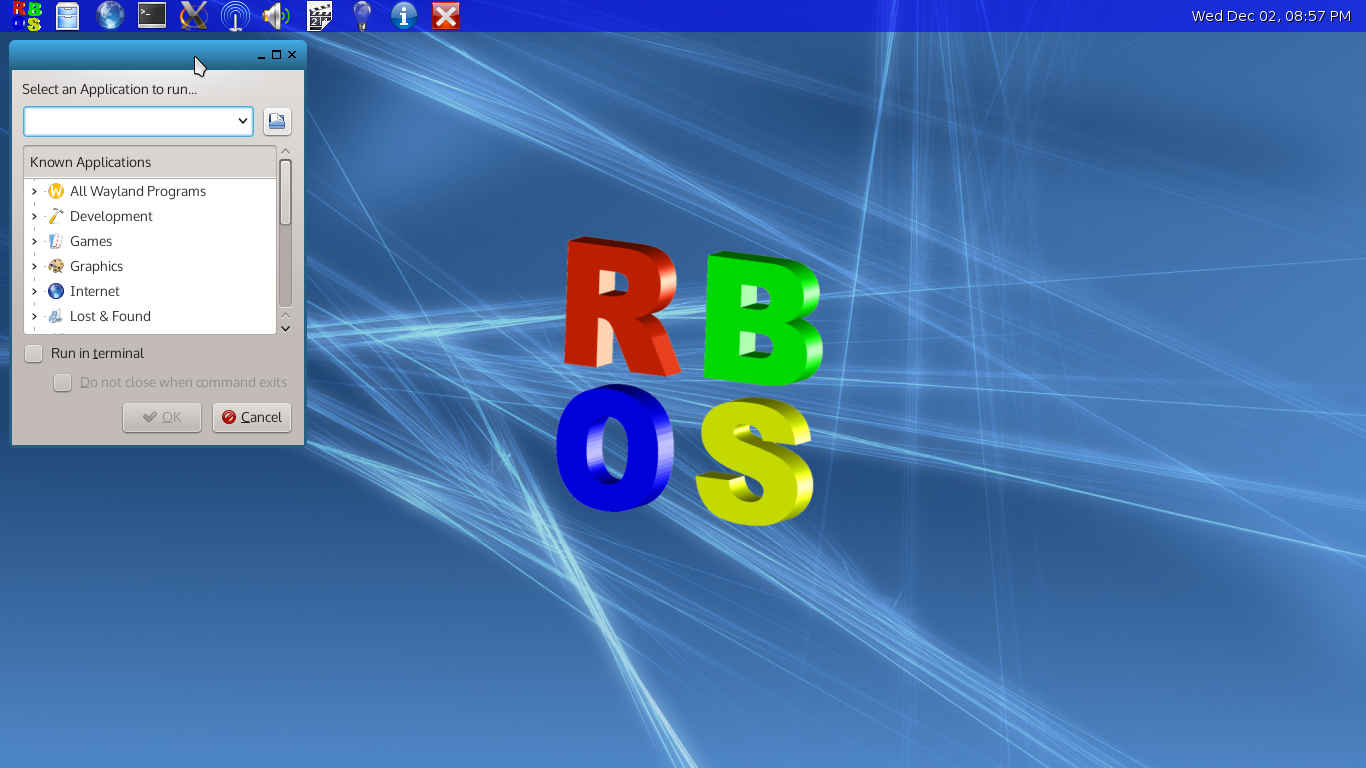Viewport: 1366px width, 768px height.
Task: Expand the Lost & Found node
Action: (34, 316)
